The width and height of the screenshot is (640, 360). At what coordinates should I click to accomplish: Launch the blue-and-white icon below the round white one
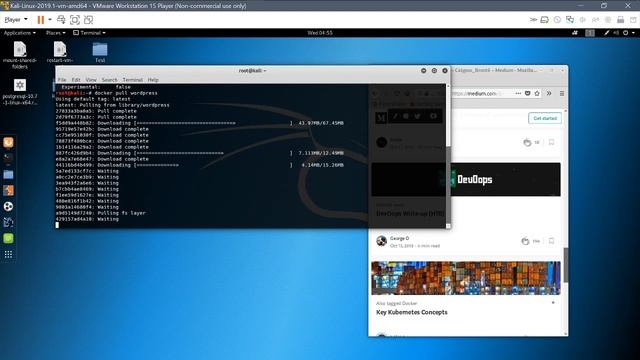coord(8,222)
